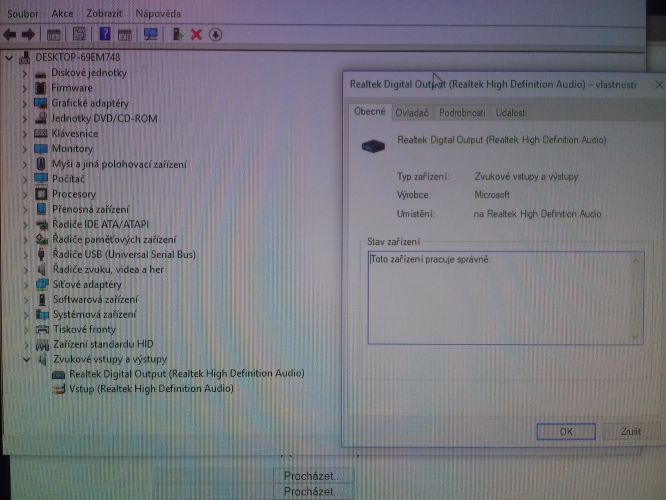Select Vstup (Realtek High Definition Audio) item
Viewport: 666px width, 500px height.
[x=151, y=389]
